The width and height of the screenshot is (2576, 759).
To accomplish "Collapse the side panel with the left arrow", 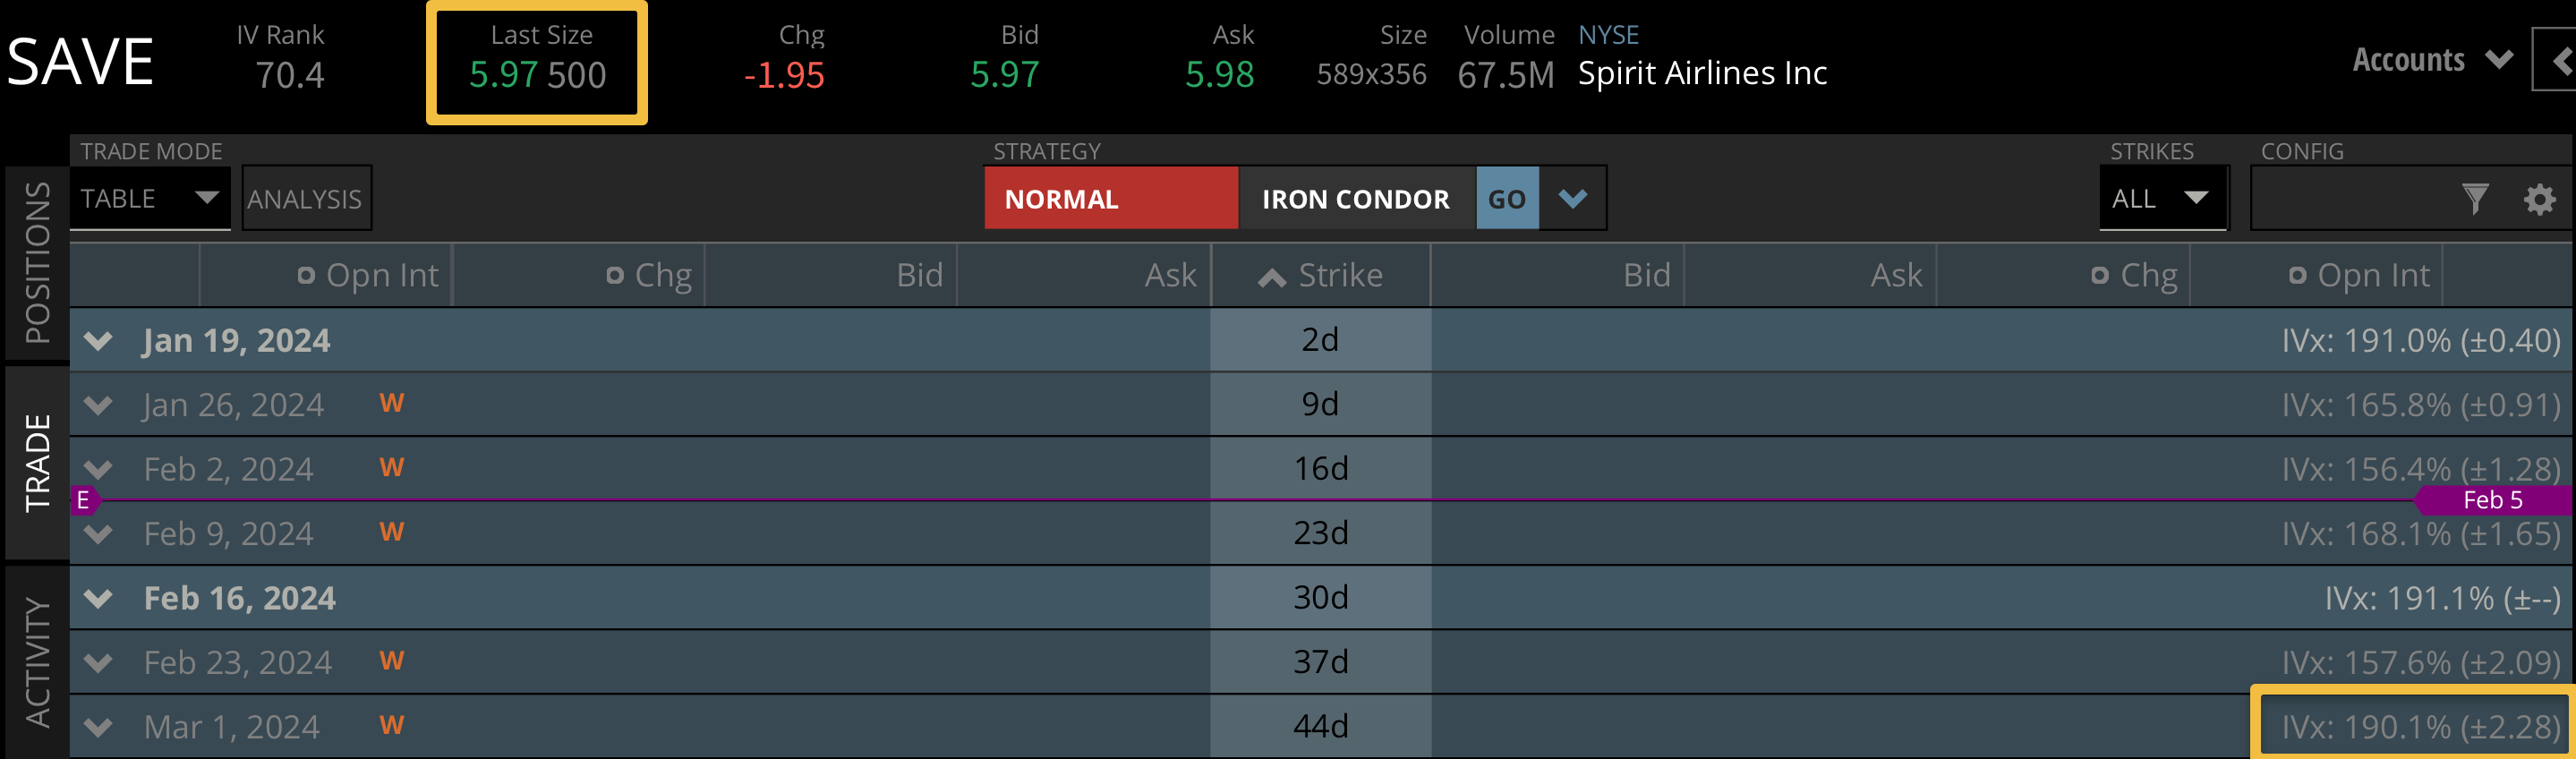I will pyautogui.click(x=2559, y=61).
